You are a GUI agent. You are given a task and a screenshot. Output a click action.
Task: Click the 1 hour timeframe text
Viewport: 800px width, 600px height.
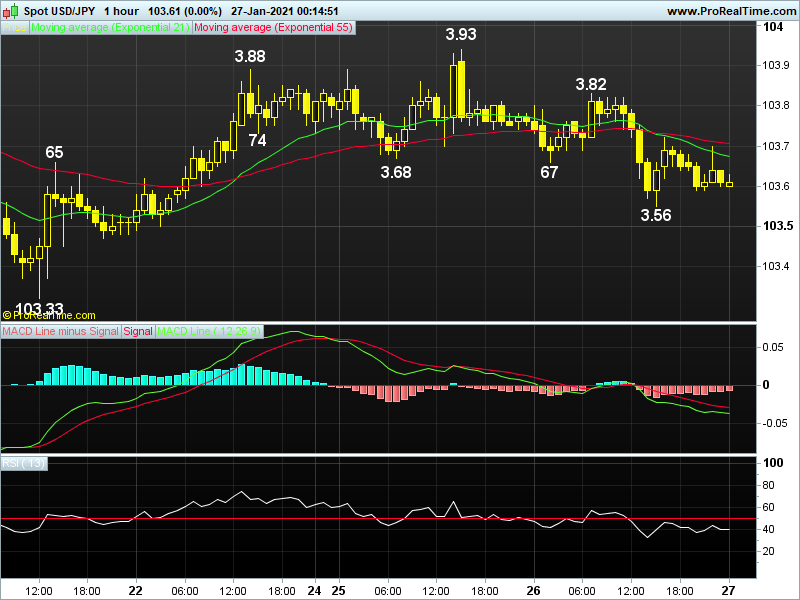click(x=121, y=11)
